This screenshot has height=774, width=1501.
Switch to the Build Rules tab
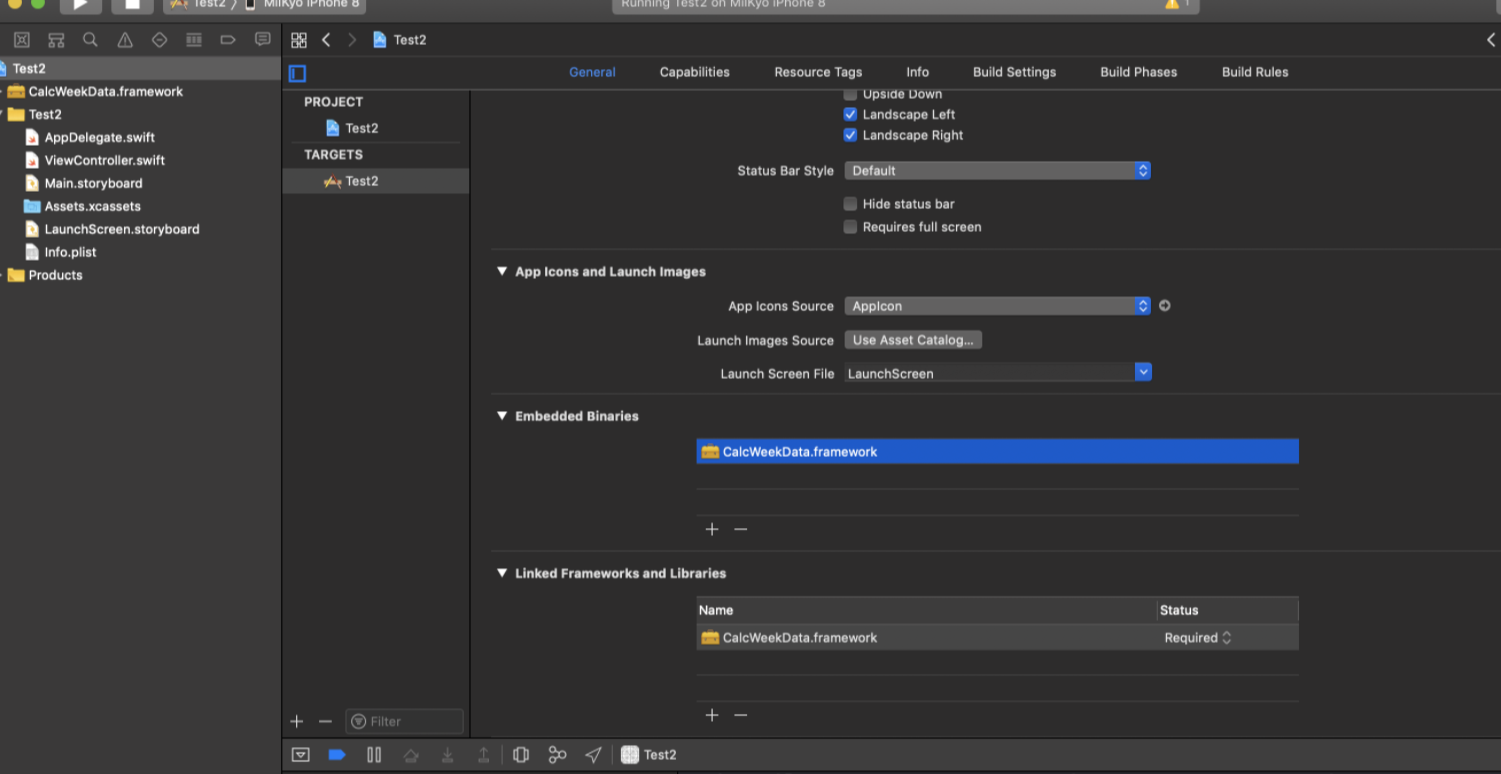point(1255,72)
